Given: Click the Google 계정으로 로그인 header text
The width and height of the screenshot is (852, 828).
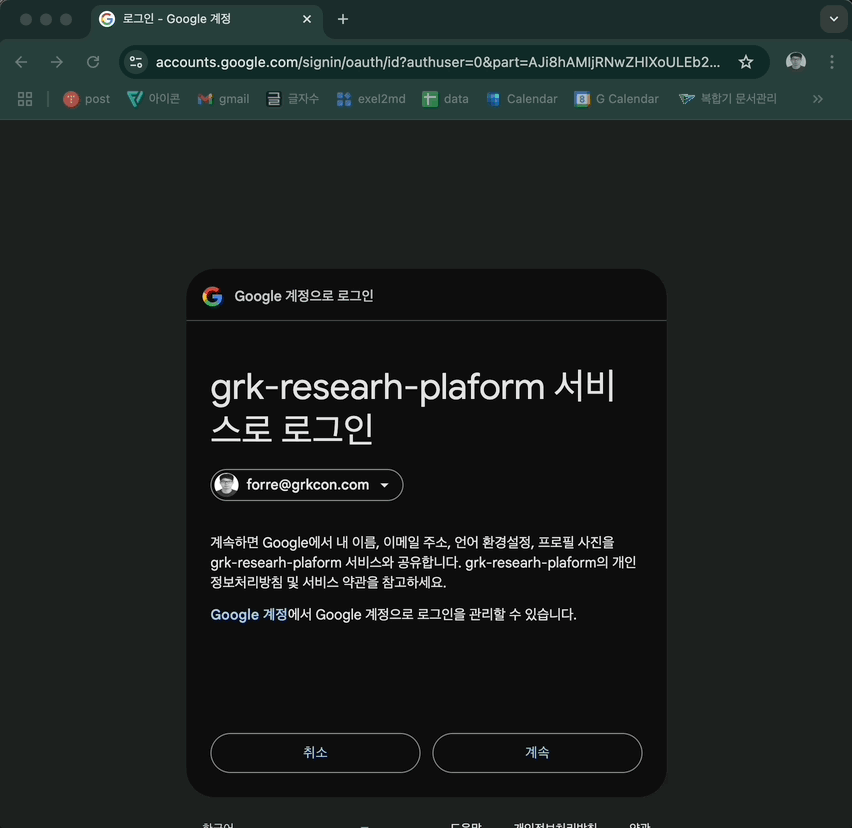Looking at the screenshot, I should tap(304, 296).
